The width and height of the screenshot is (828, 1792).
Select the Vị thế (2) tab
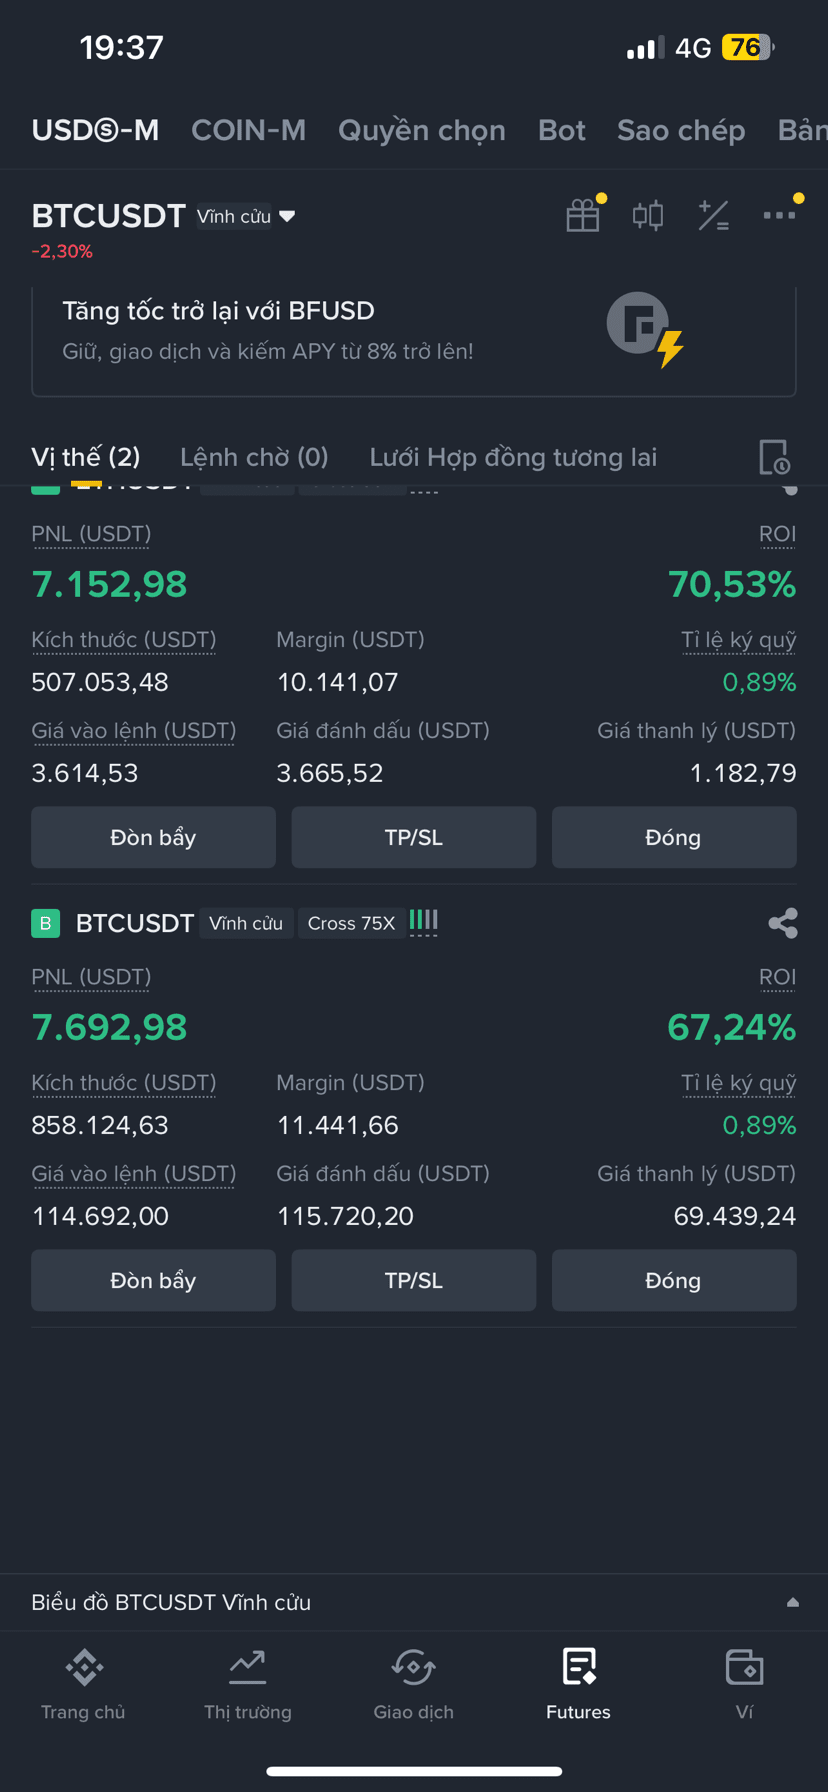tap(86, 457)
